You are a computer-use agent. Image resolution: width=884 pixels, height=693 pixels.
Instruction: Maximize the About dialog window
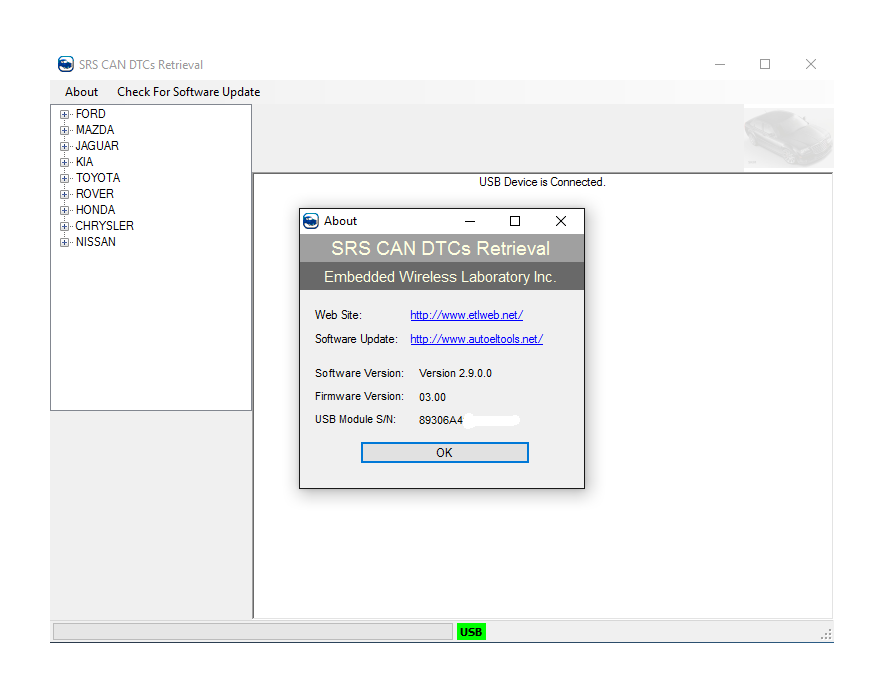515,221
